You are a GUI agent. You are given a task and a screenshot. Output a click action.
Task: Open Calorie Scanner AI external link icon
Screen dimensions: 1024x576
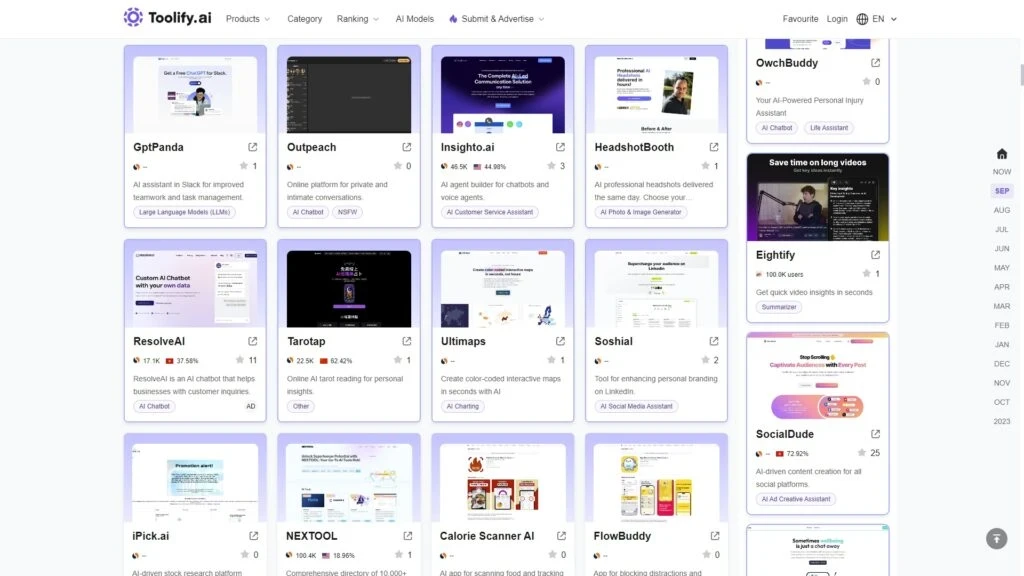[x=561, y=536]
